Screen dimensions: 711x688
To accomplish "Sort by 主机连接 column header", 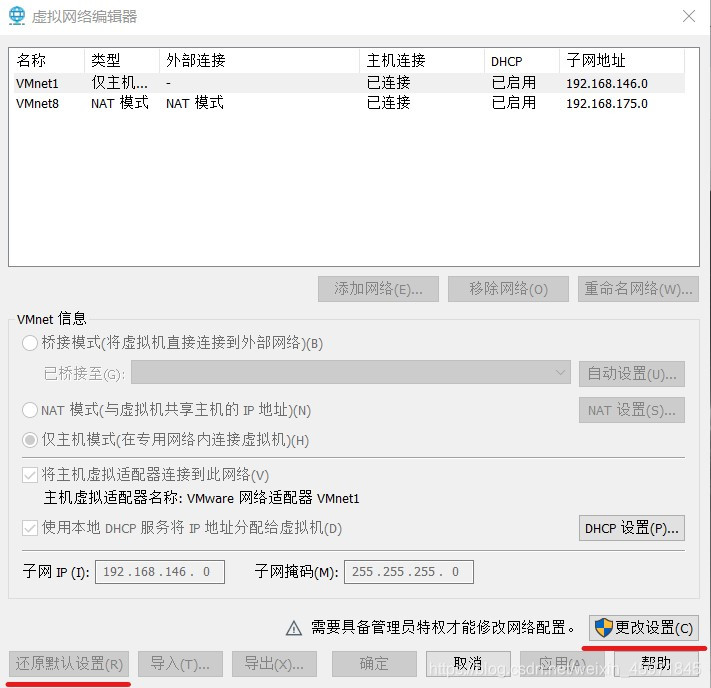I will pyautogui.click(x=422, y=60).
